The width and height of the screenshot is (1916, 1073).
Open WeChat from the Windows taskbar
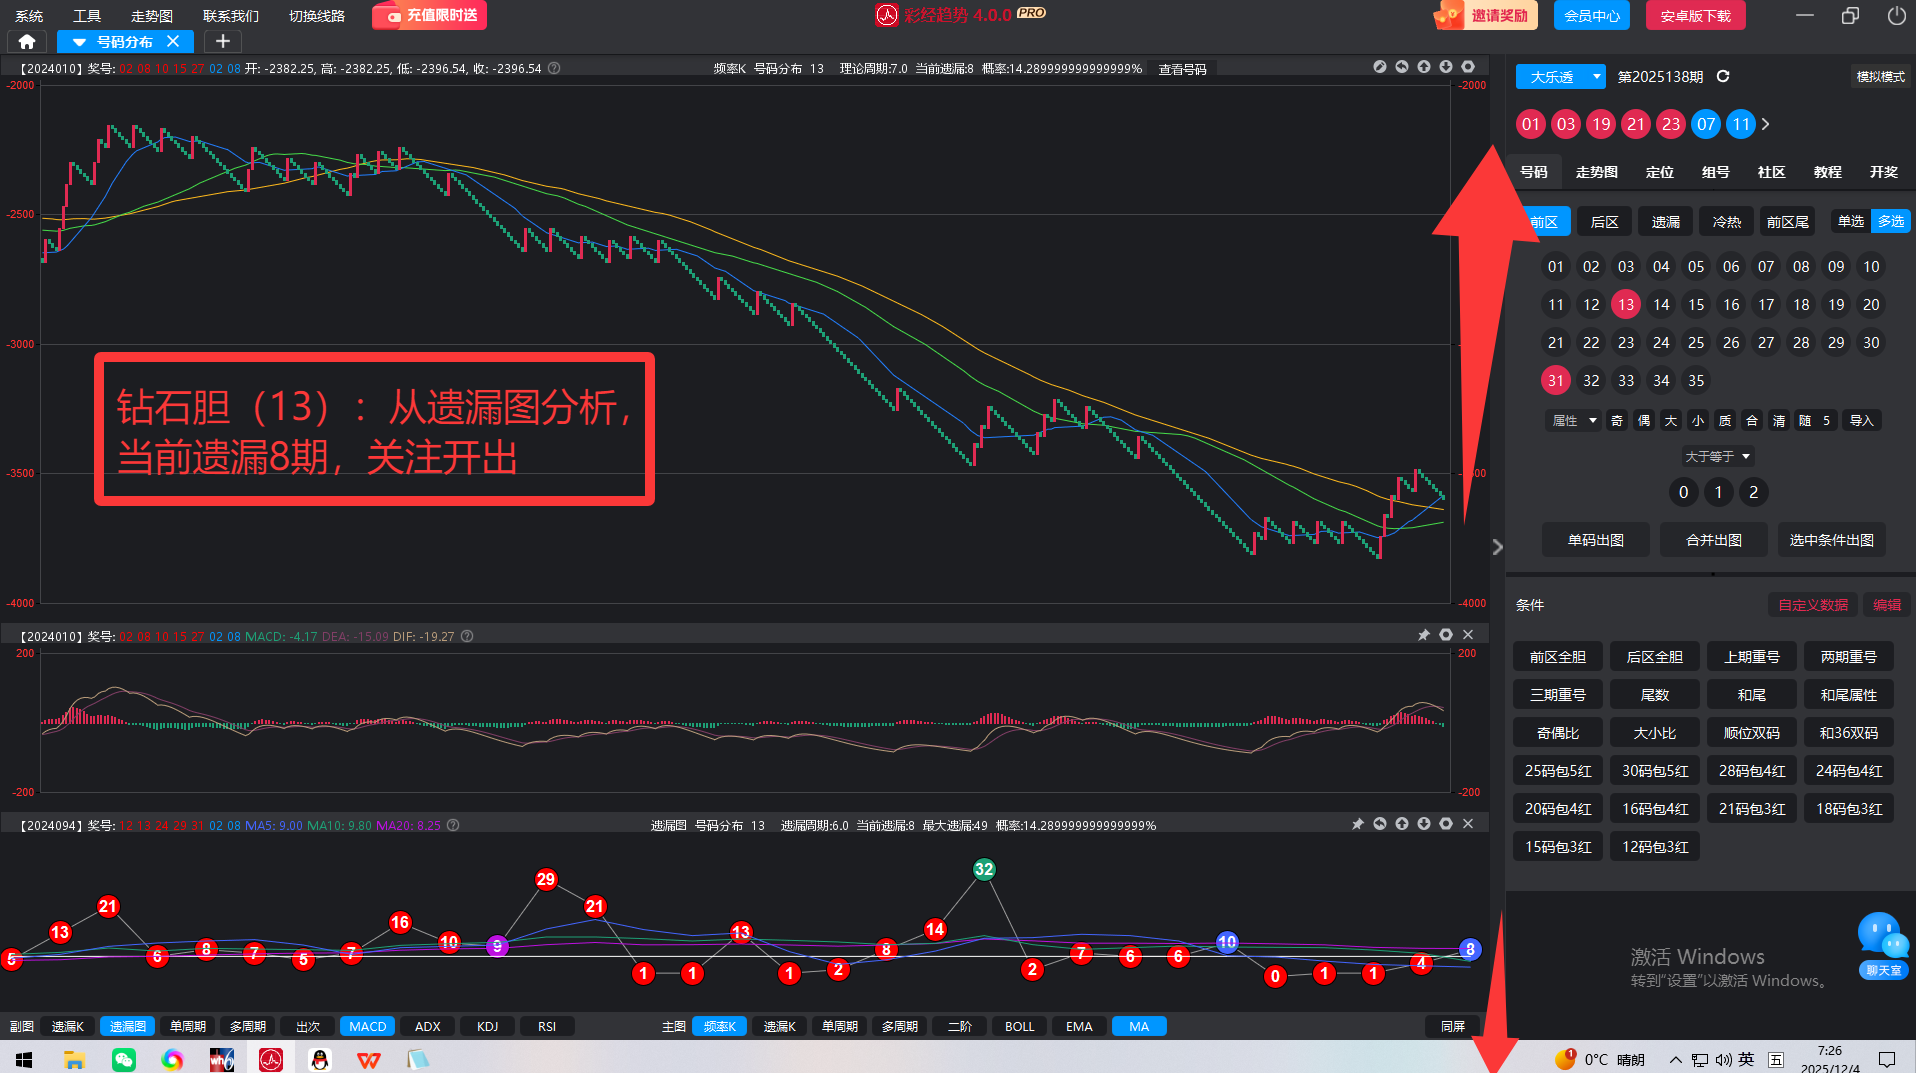pyautogui.click(x=124, y=1059)
